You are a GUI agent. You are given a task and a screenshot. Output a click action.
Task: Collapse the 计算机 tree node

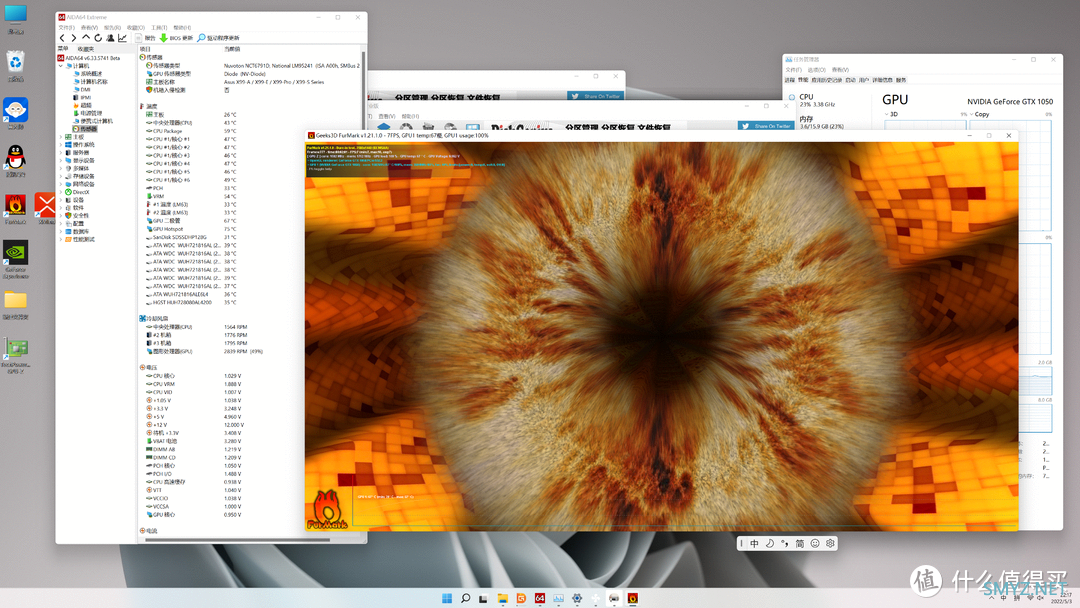[x=61, y=66]
